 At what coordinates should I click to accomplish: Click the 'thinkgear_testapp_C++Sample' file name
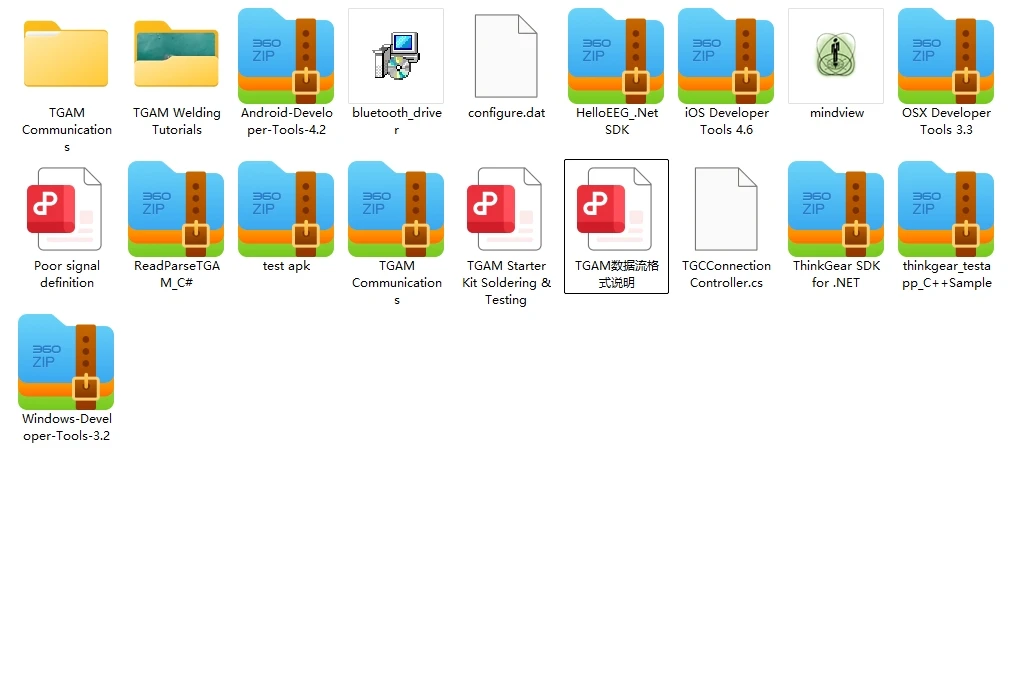click(946, 274)
